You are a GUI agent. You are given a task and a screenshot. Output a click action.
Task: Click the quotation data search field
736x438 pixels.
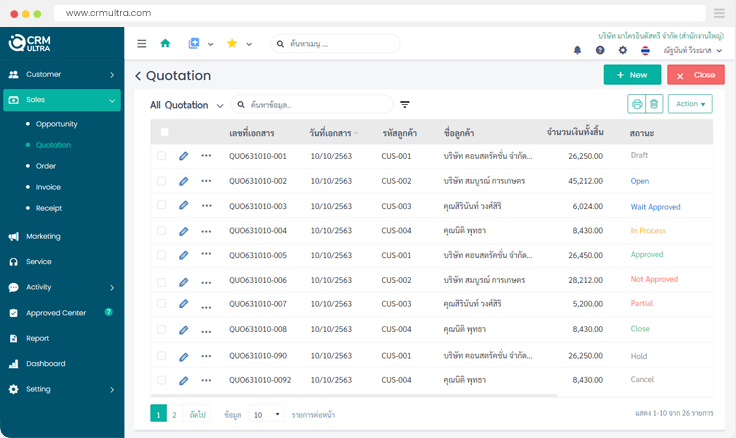tap(312, 104)
